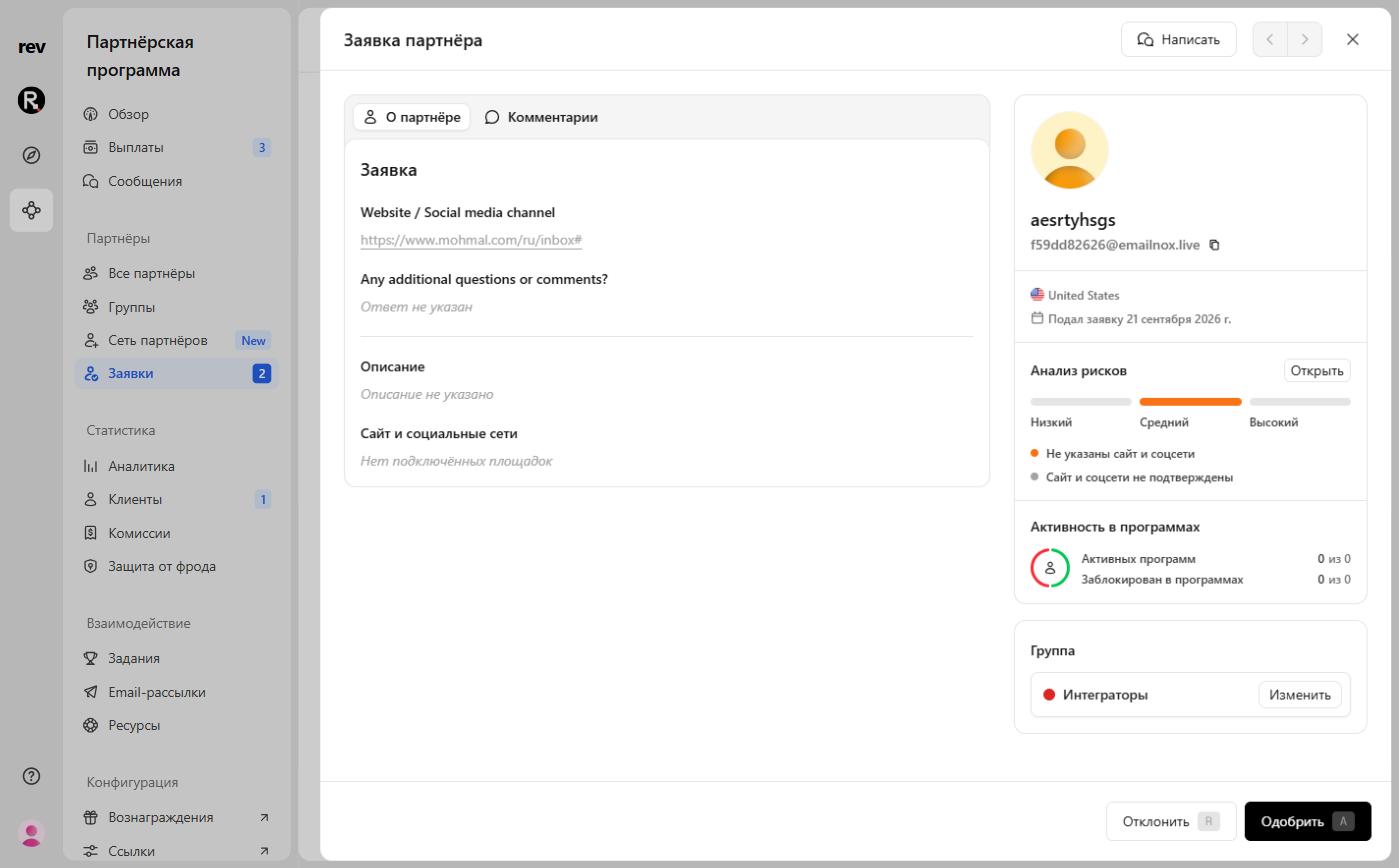
Task: Click the rev logo
Action: 31,47
